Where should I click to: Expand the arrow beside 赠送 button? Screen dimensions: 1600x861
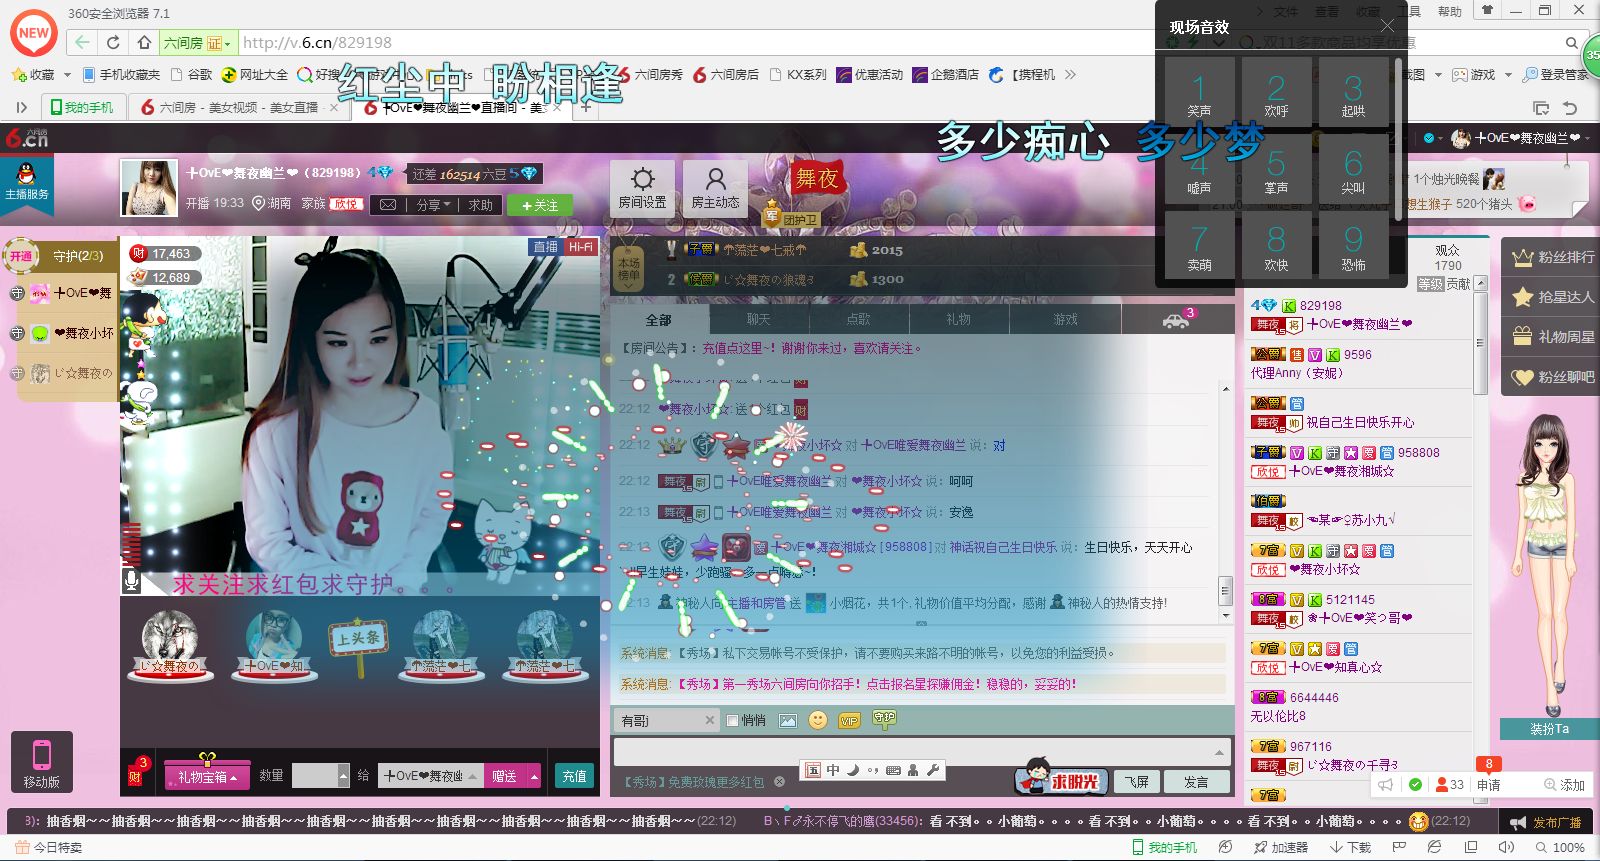pyautogui.click(x=535, y=776)
